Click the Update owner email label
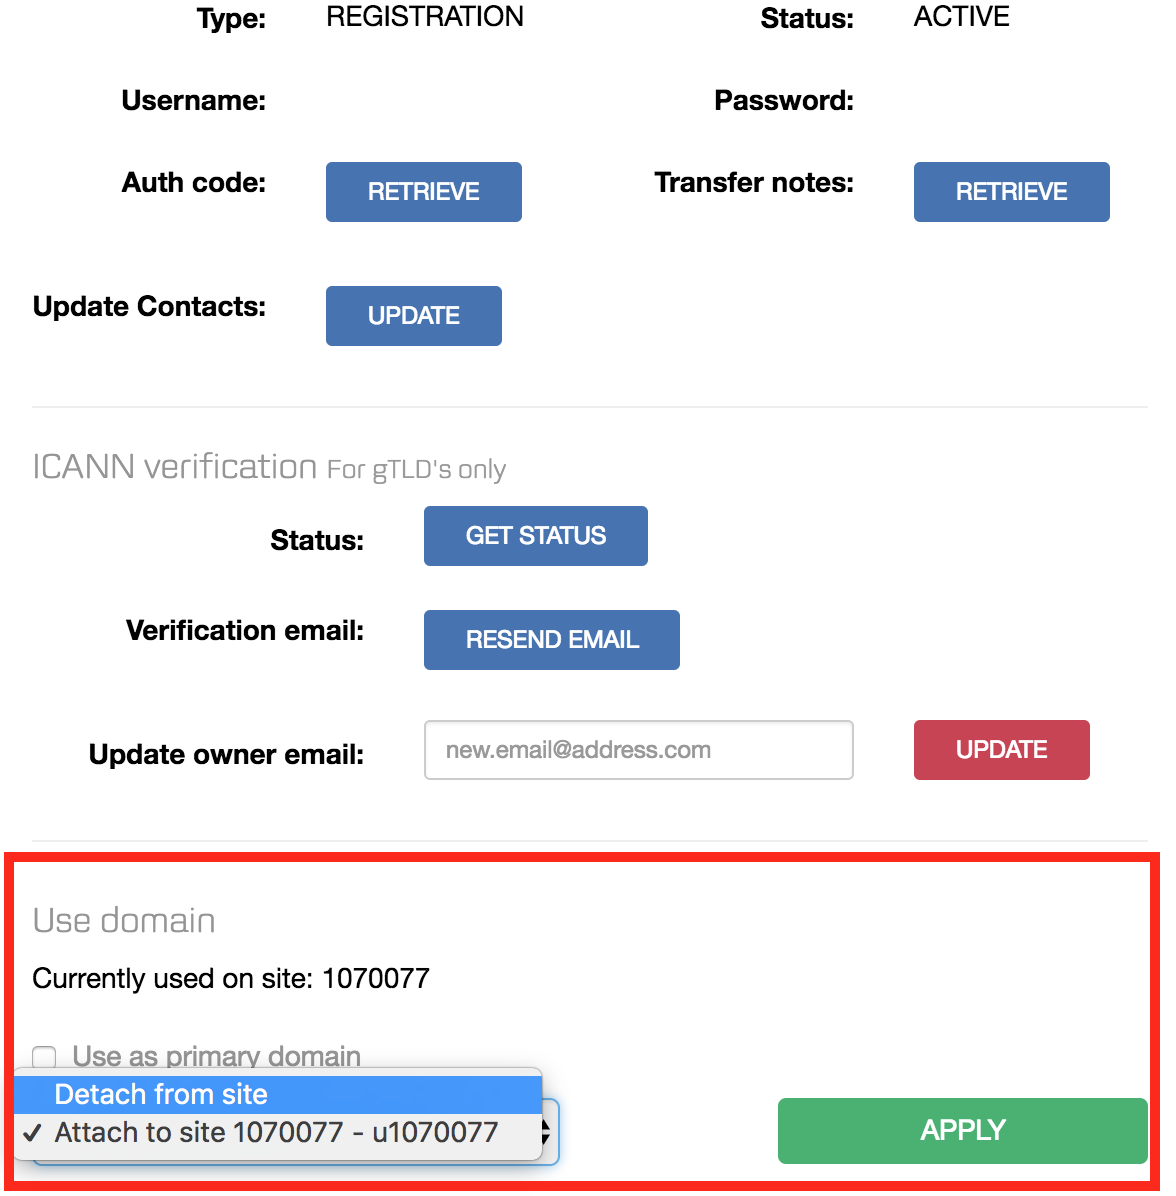The image size is (1176, 1196). 226,754
